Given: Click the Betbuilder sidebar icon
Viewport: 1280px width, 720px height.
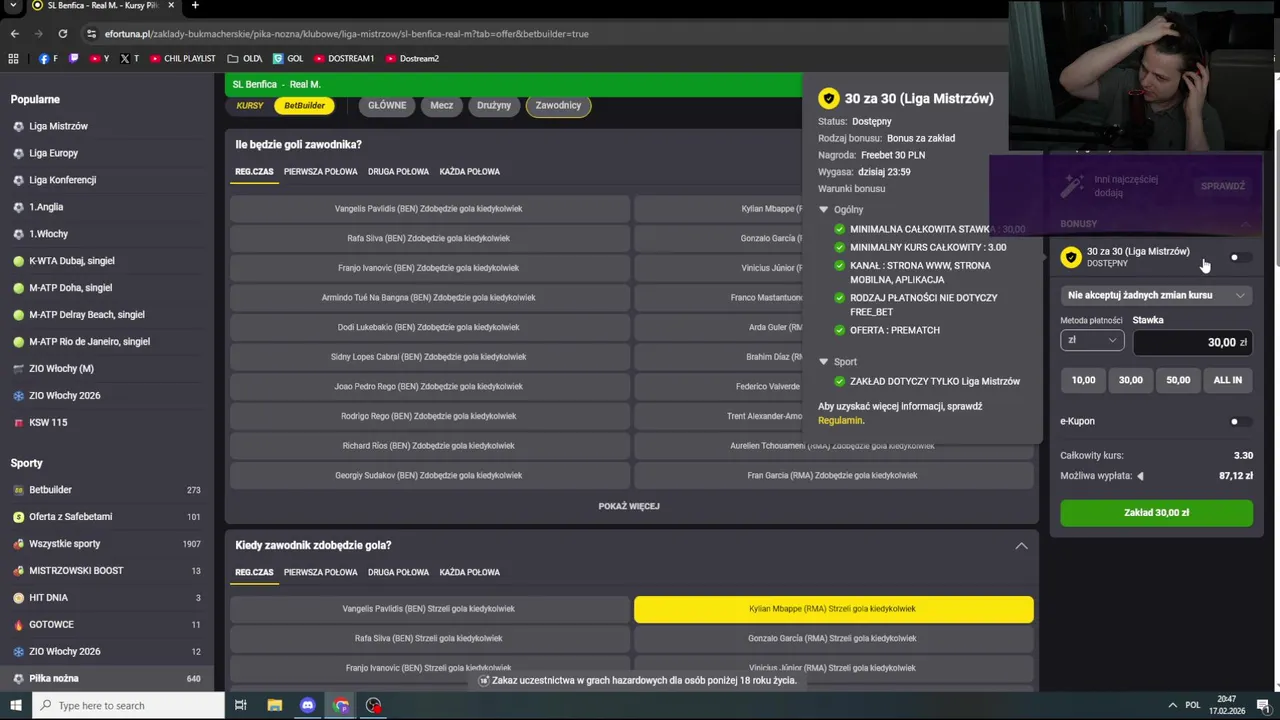Looking at the screenshot, I should point(19,490).
